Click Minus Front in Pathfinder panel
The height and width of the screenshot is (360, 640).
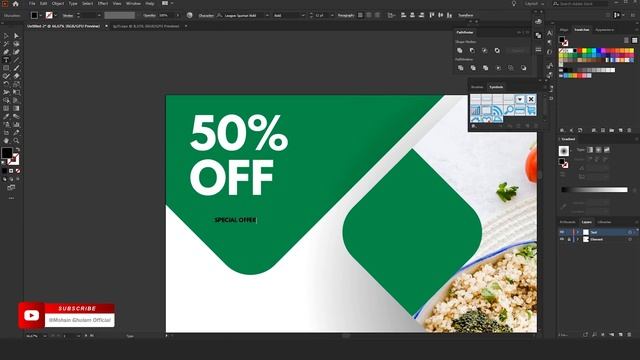click(x=472, y=51)
